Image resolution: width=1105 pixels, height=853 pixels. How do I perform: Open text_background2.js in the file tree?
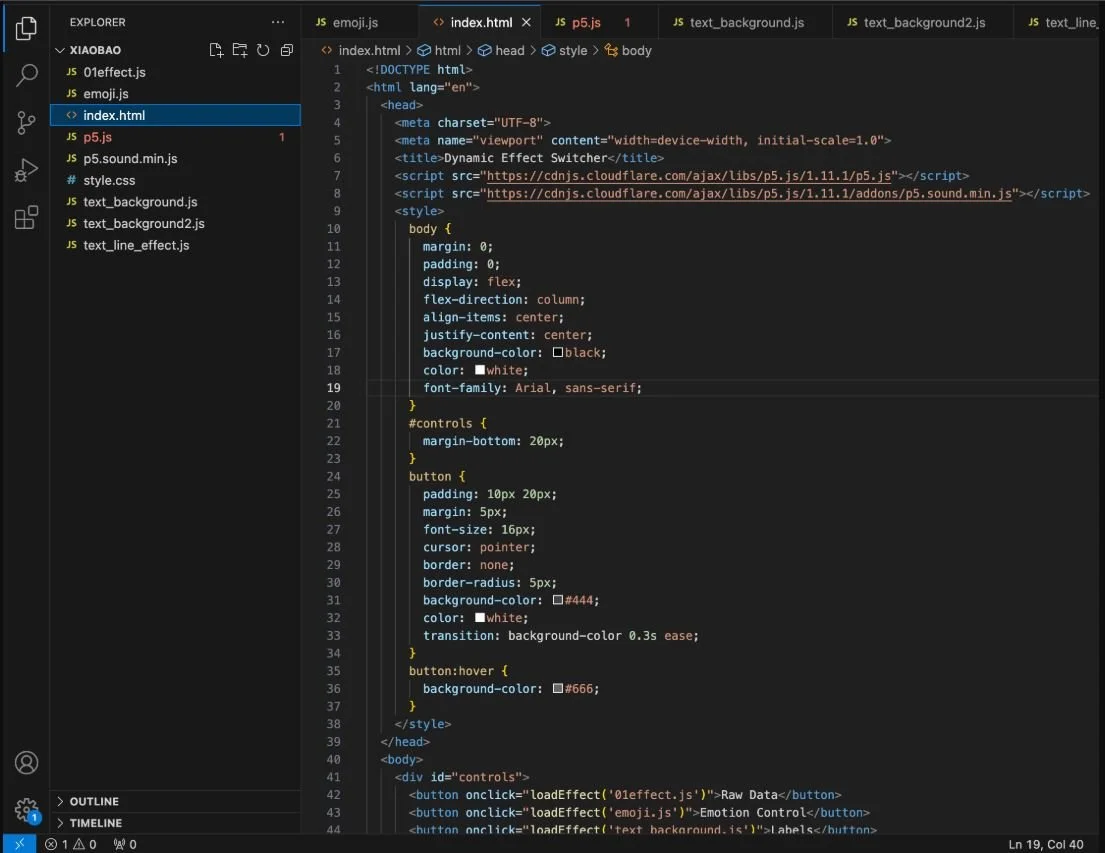[175, 223]
